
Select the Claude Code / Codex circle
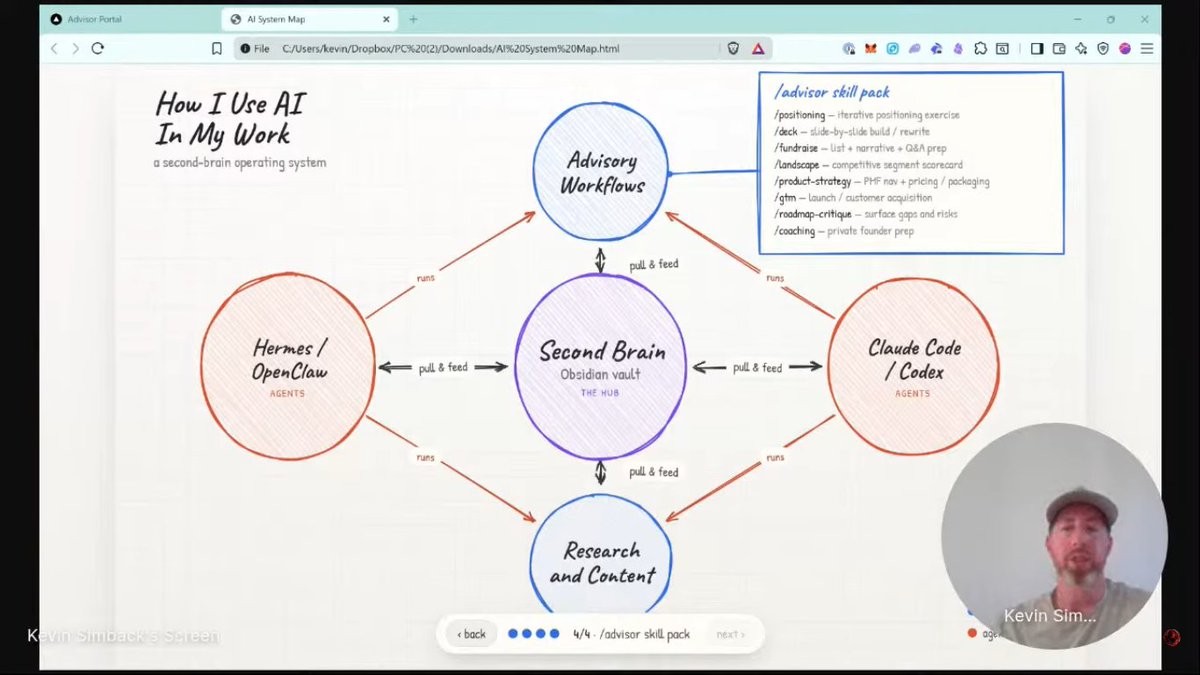point(913,367)
